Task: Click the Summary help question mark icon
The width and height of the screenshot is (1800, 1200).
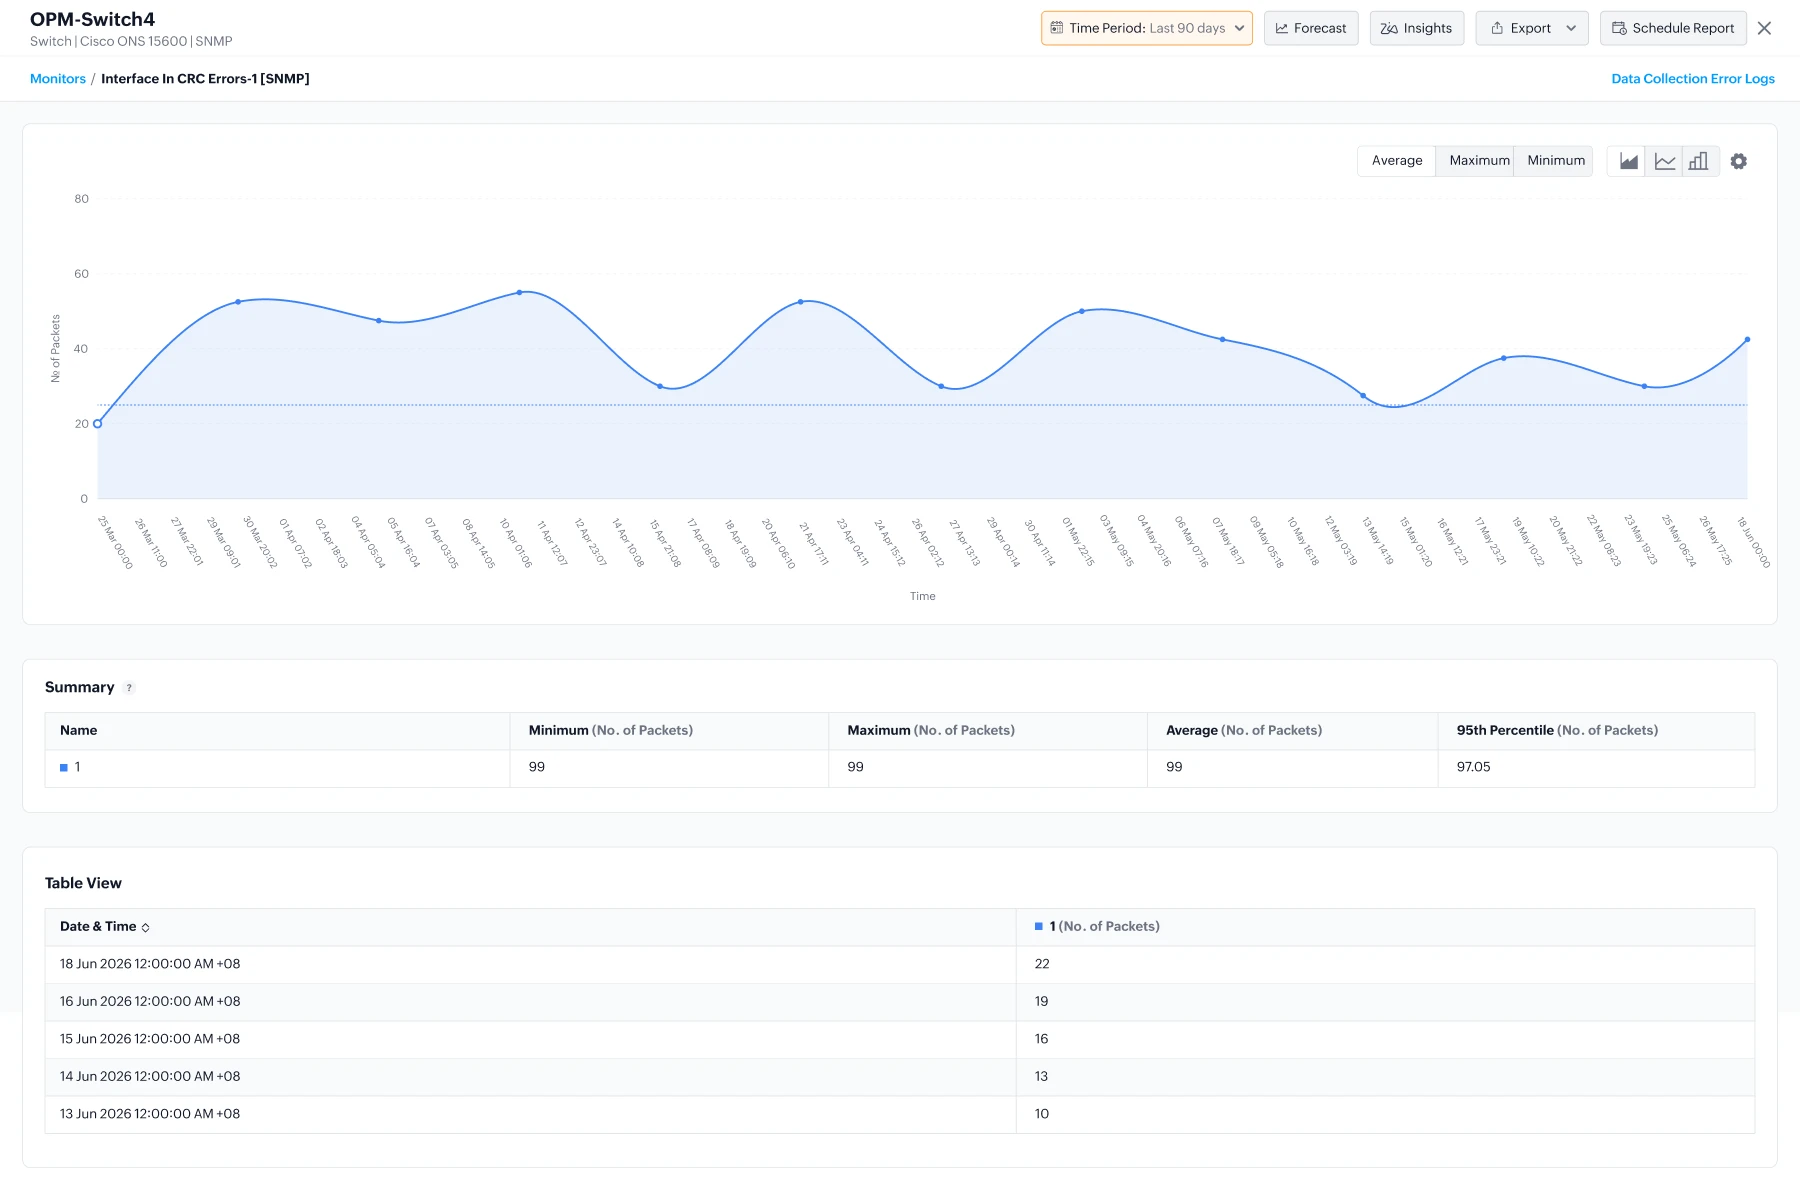Action: (129, 688)
